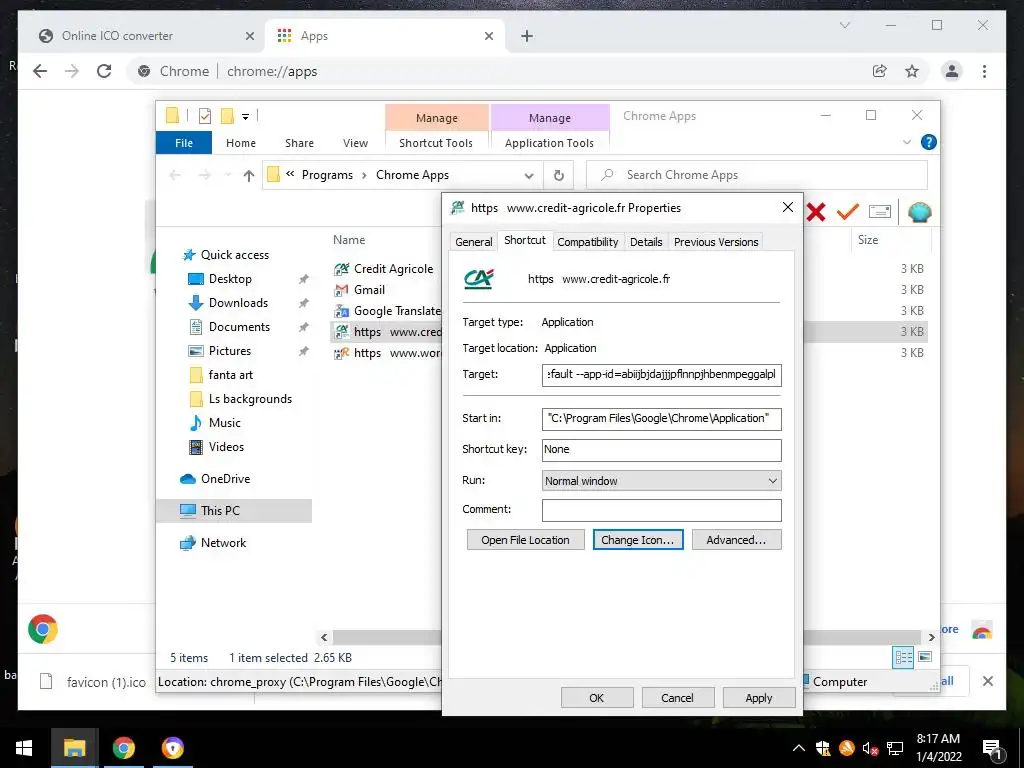
Task: Click the Search Chrome Apps box
Action: click(757, 175)
